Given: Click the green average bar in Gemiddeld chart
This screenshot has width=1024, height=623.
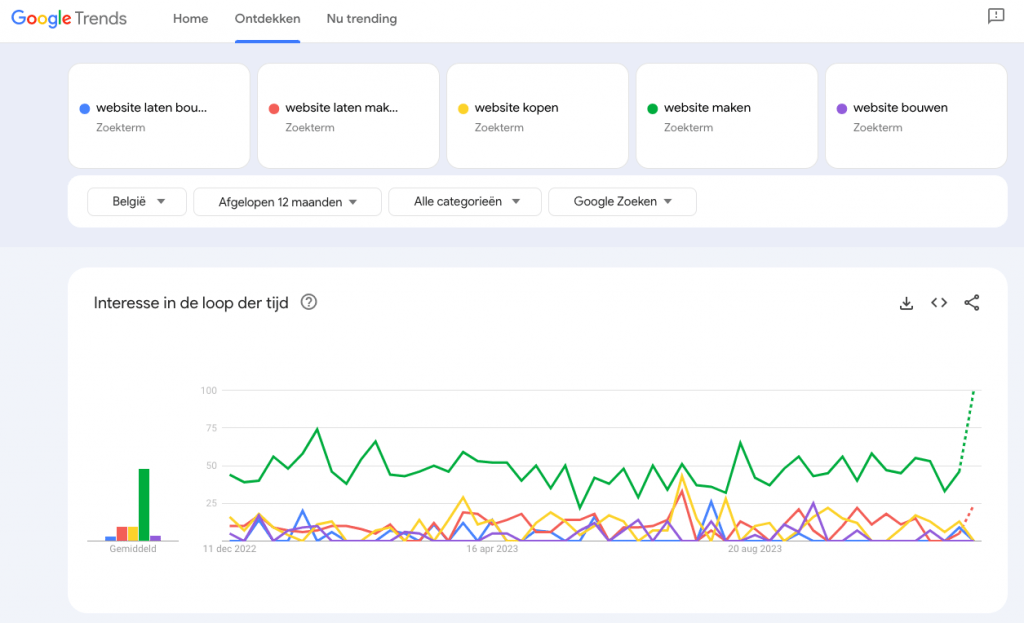Looking at the screenshot, I should click(x=144, y=505).
